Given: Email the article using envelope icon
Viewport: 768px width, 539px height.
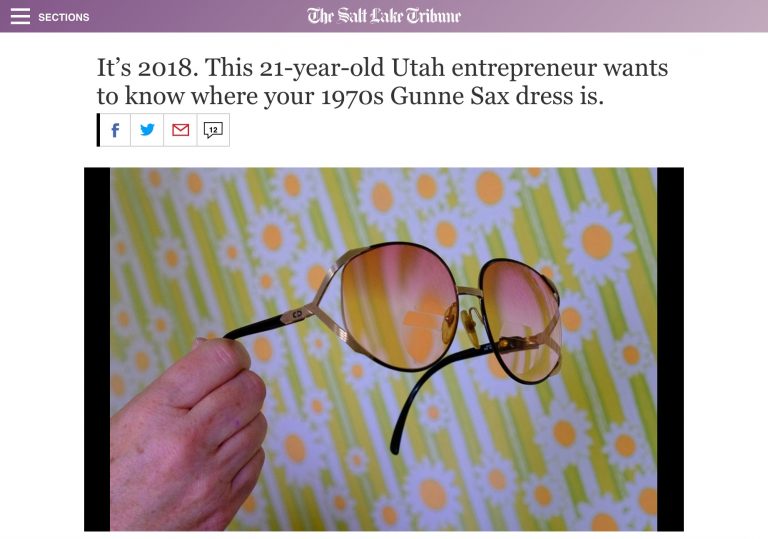Looking at the screenshot, I should click(x=180, y=130).
